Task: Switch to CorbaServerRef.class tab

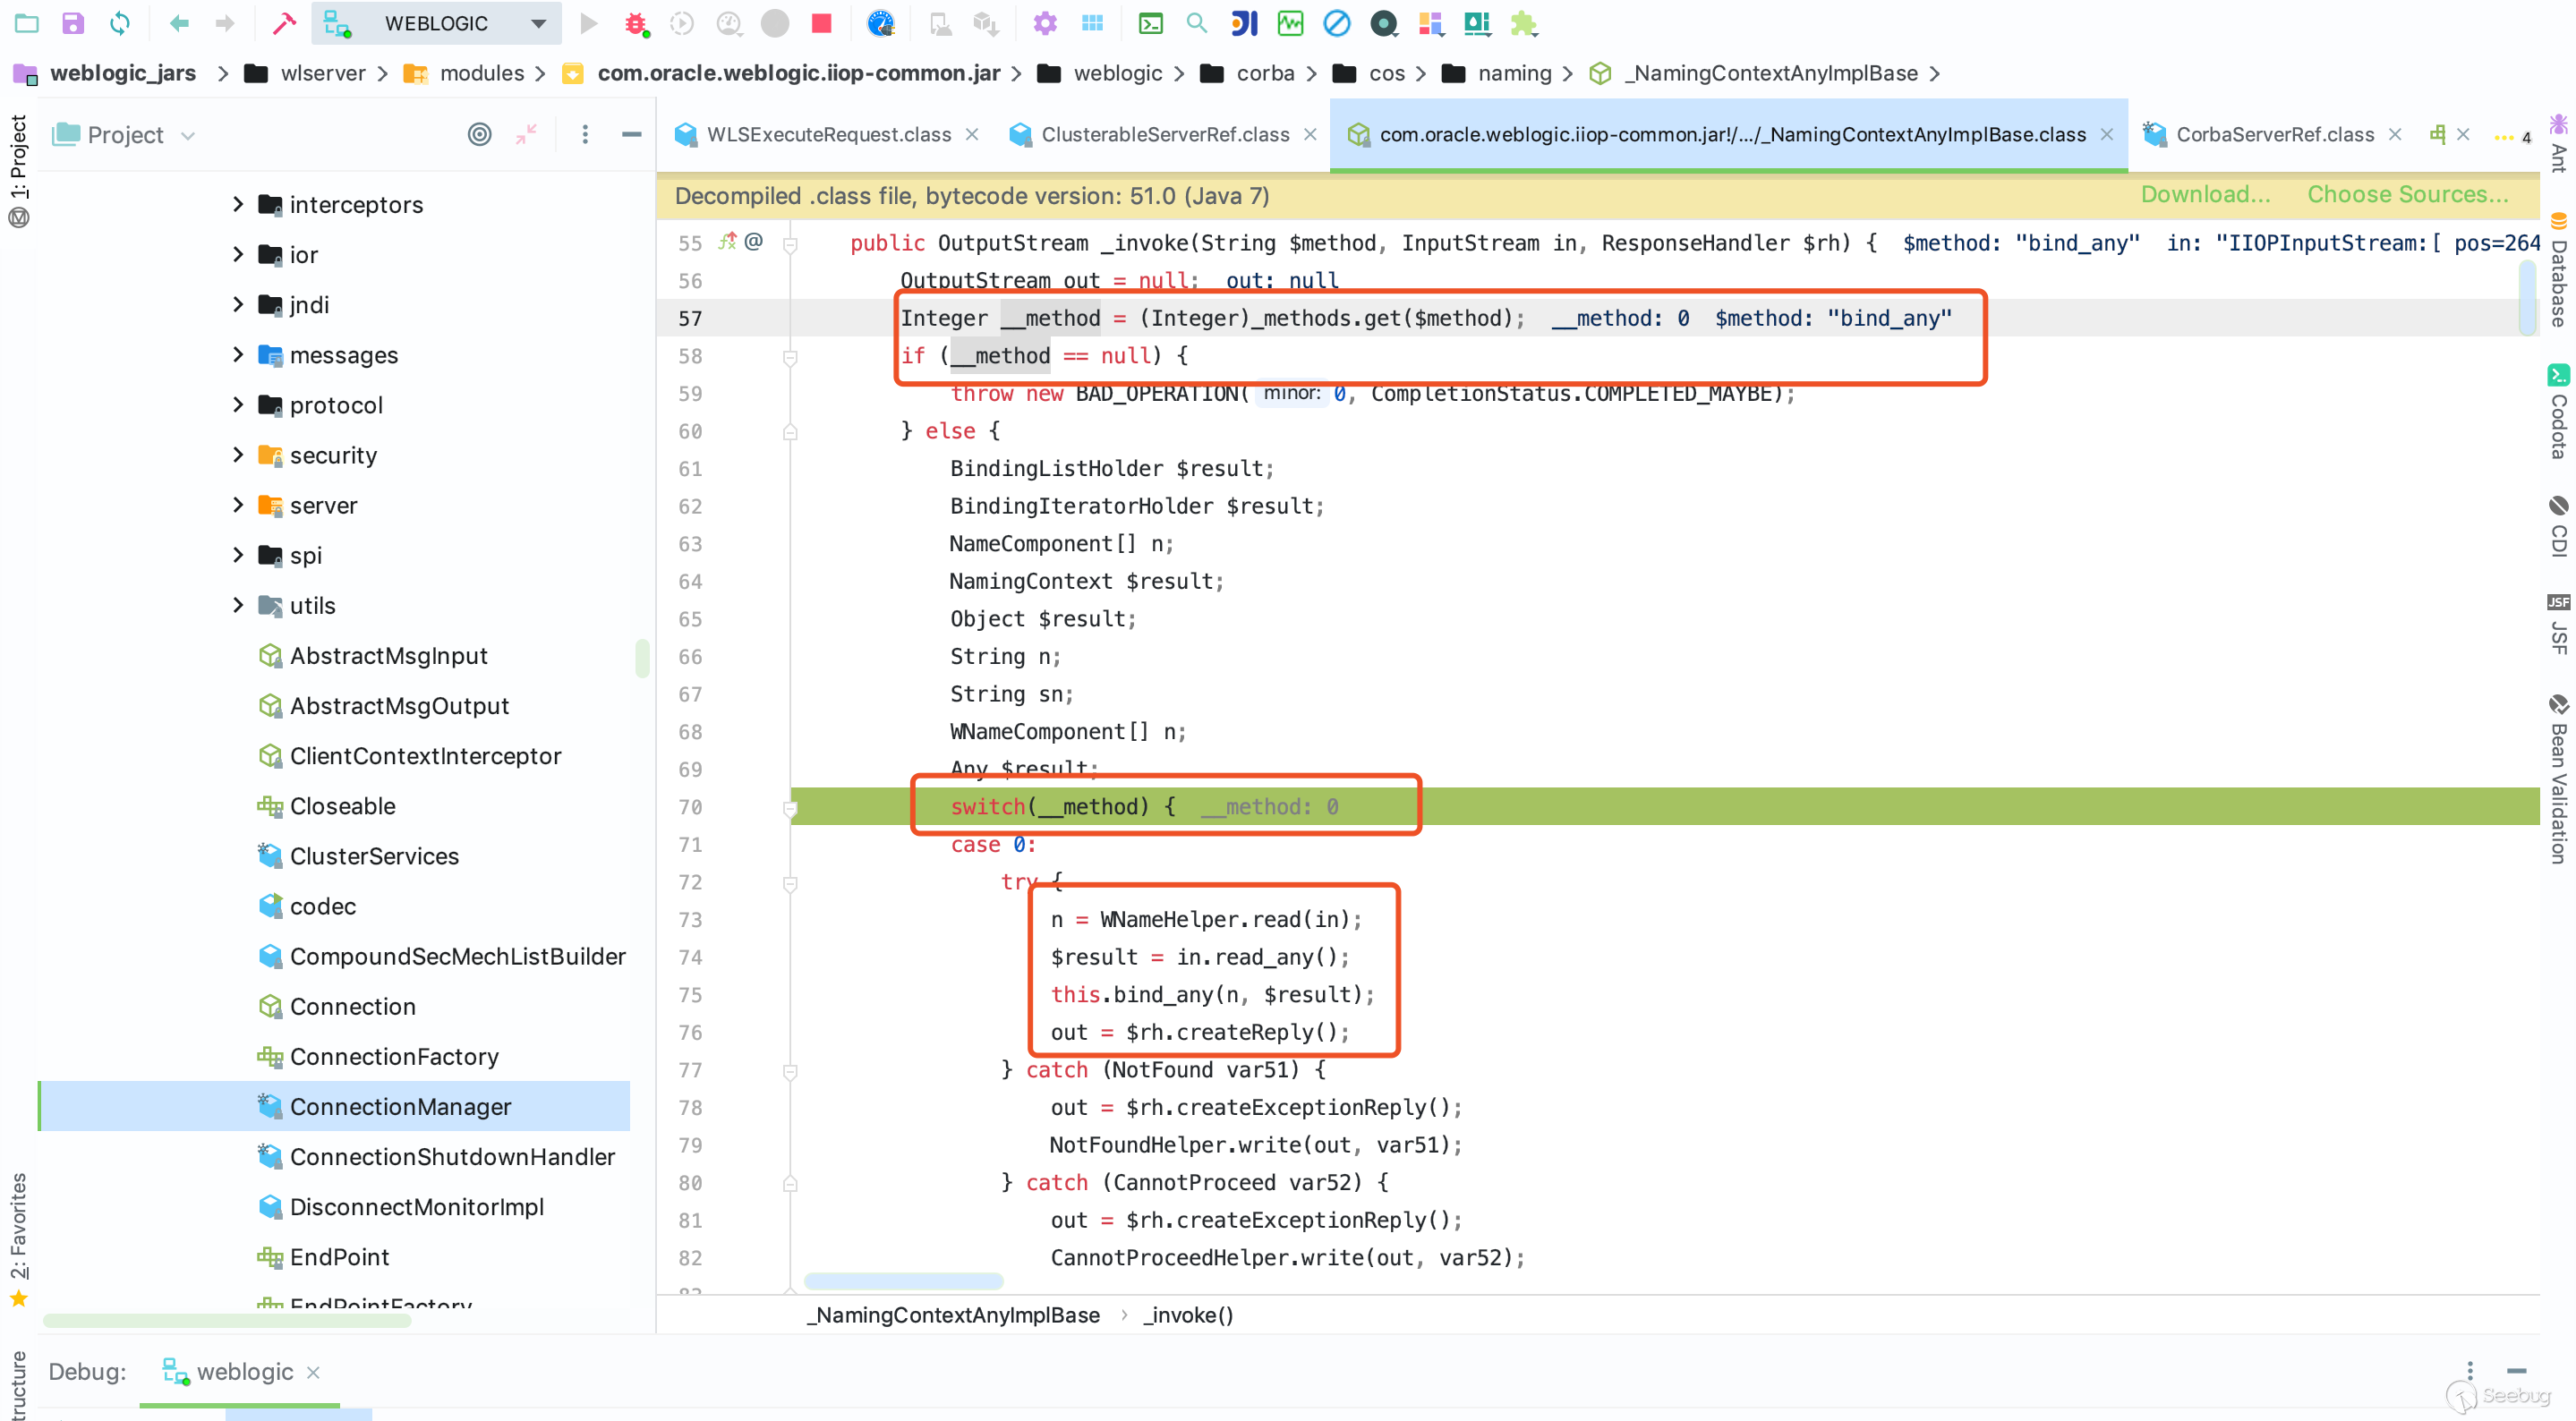Action: [x=2274, y=134]
